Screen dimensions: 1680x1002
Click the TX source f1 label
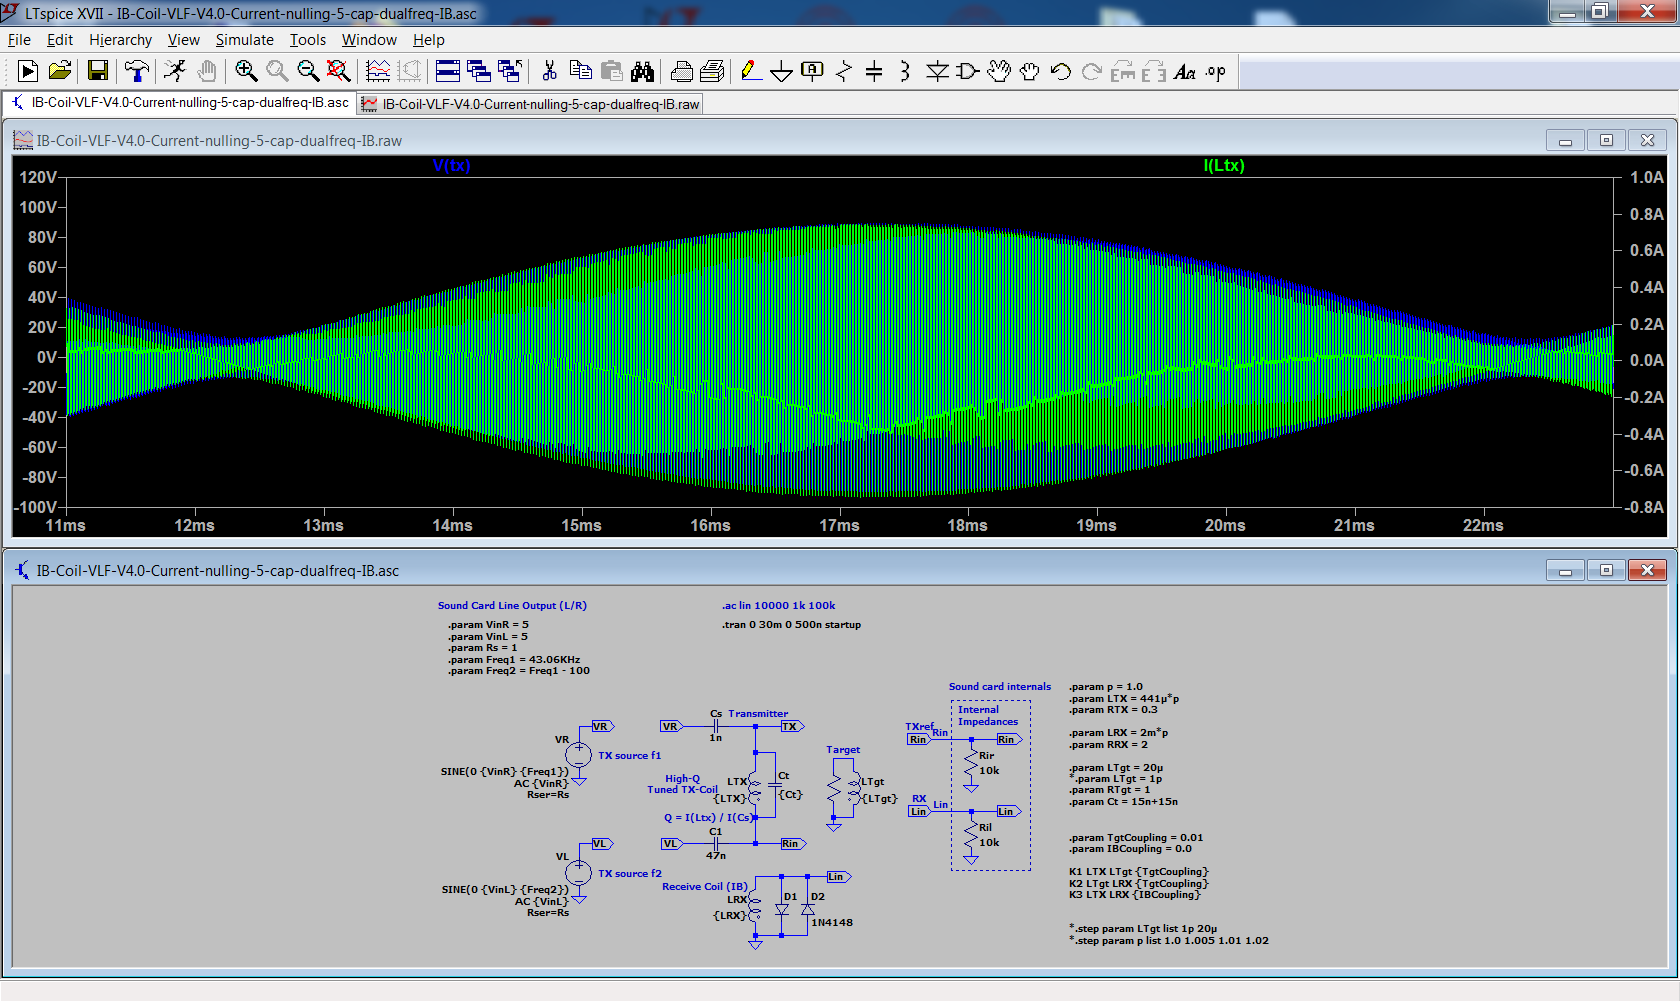coord(629,756)
